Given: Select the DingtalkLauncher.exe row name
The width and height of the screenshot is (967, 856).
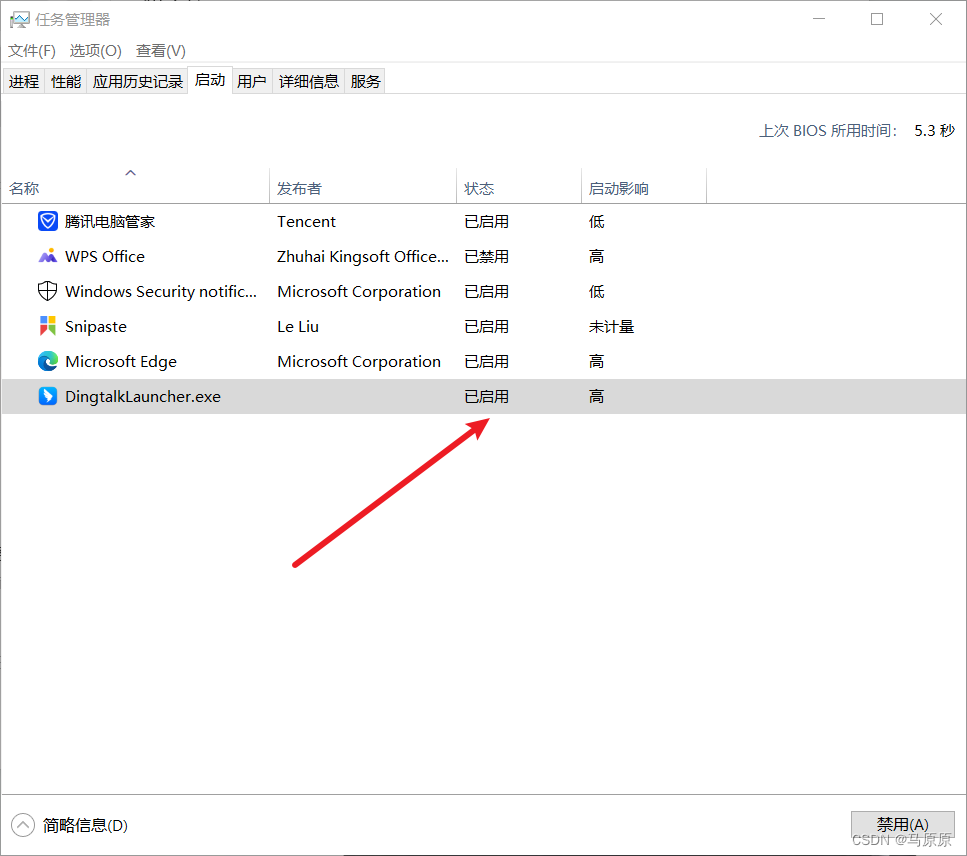Looking at the screenshot, I should [142, 397].
